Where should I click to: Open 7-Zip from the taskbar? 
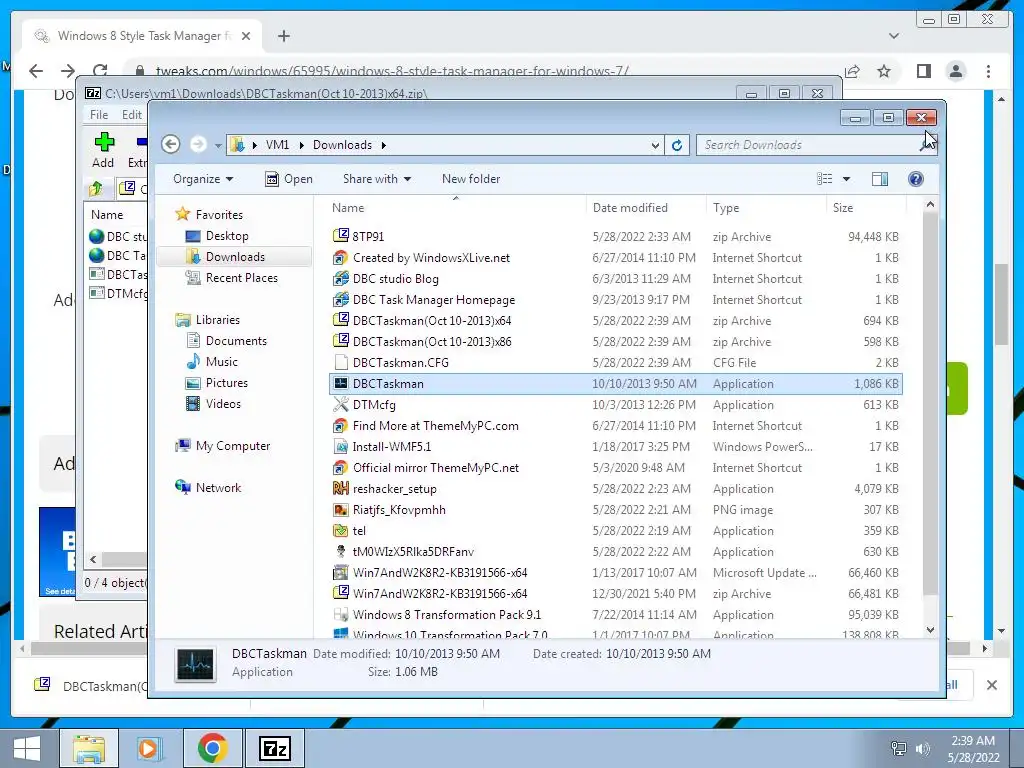274,748
